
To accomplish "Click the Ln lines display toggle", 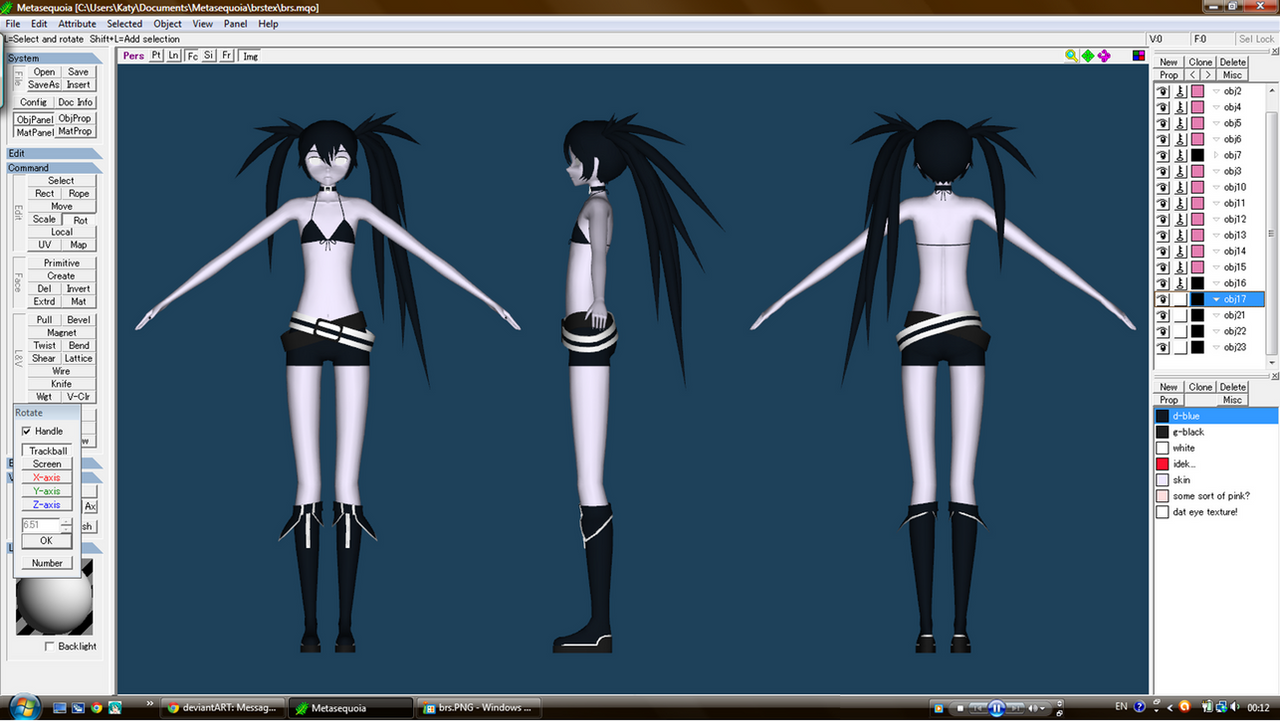I will (174, 56).
